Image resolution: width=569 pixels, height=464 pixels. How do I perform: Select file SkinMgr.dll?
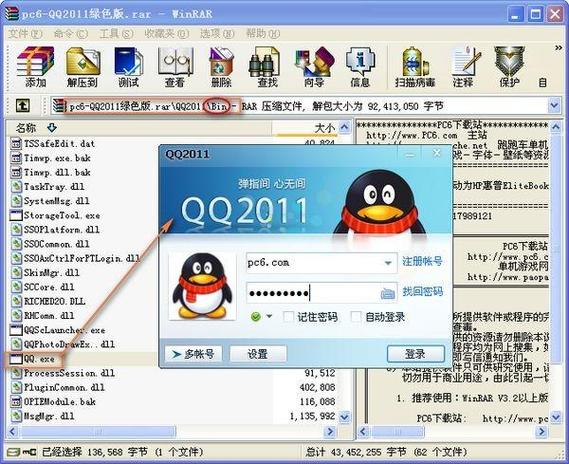coord(45,273)
